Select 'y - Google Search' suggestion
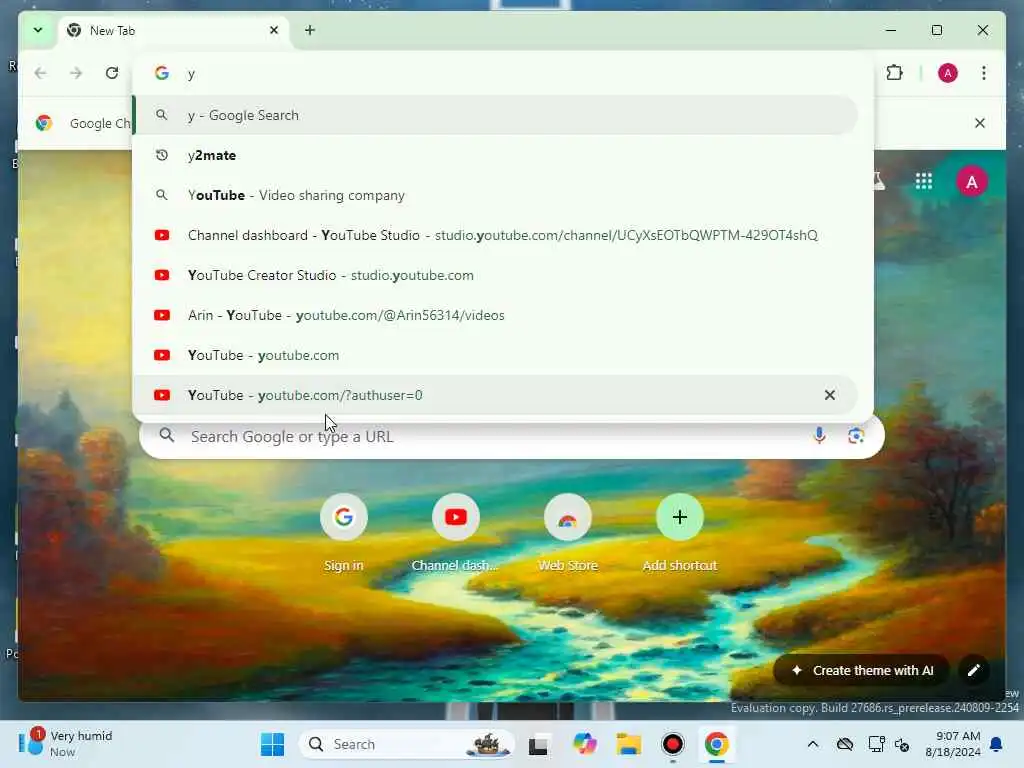The image size is (1024, 768). [x=495, y=115]
